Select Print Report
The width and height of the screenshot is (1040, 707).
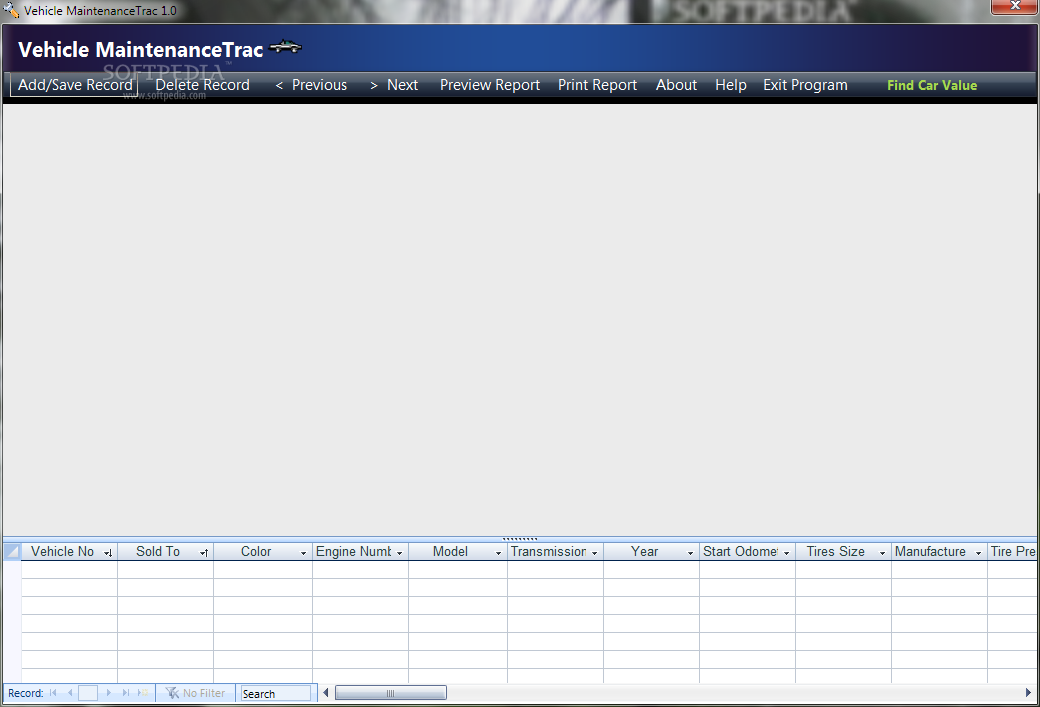(x=597, y=85)
